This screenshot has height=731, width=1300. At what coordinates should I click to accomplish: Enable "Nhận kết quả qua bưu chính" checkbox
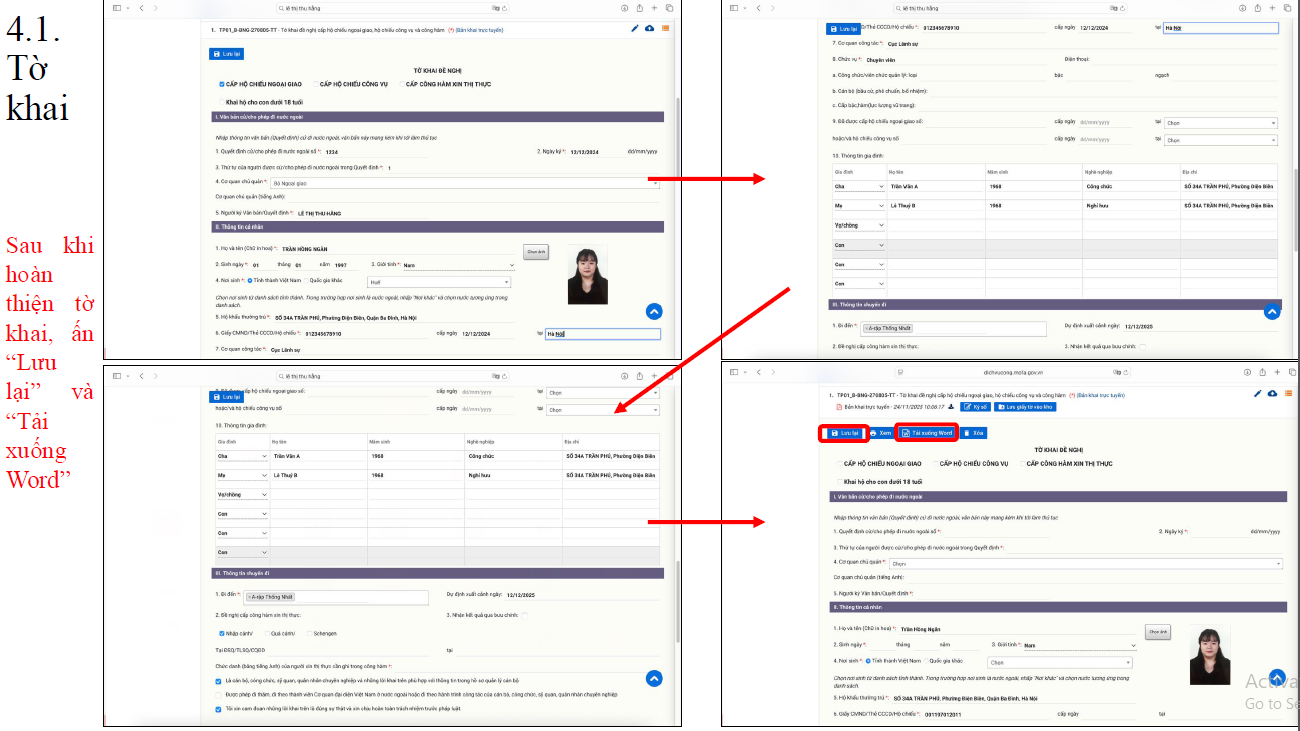tap(525, 615)
